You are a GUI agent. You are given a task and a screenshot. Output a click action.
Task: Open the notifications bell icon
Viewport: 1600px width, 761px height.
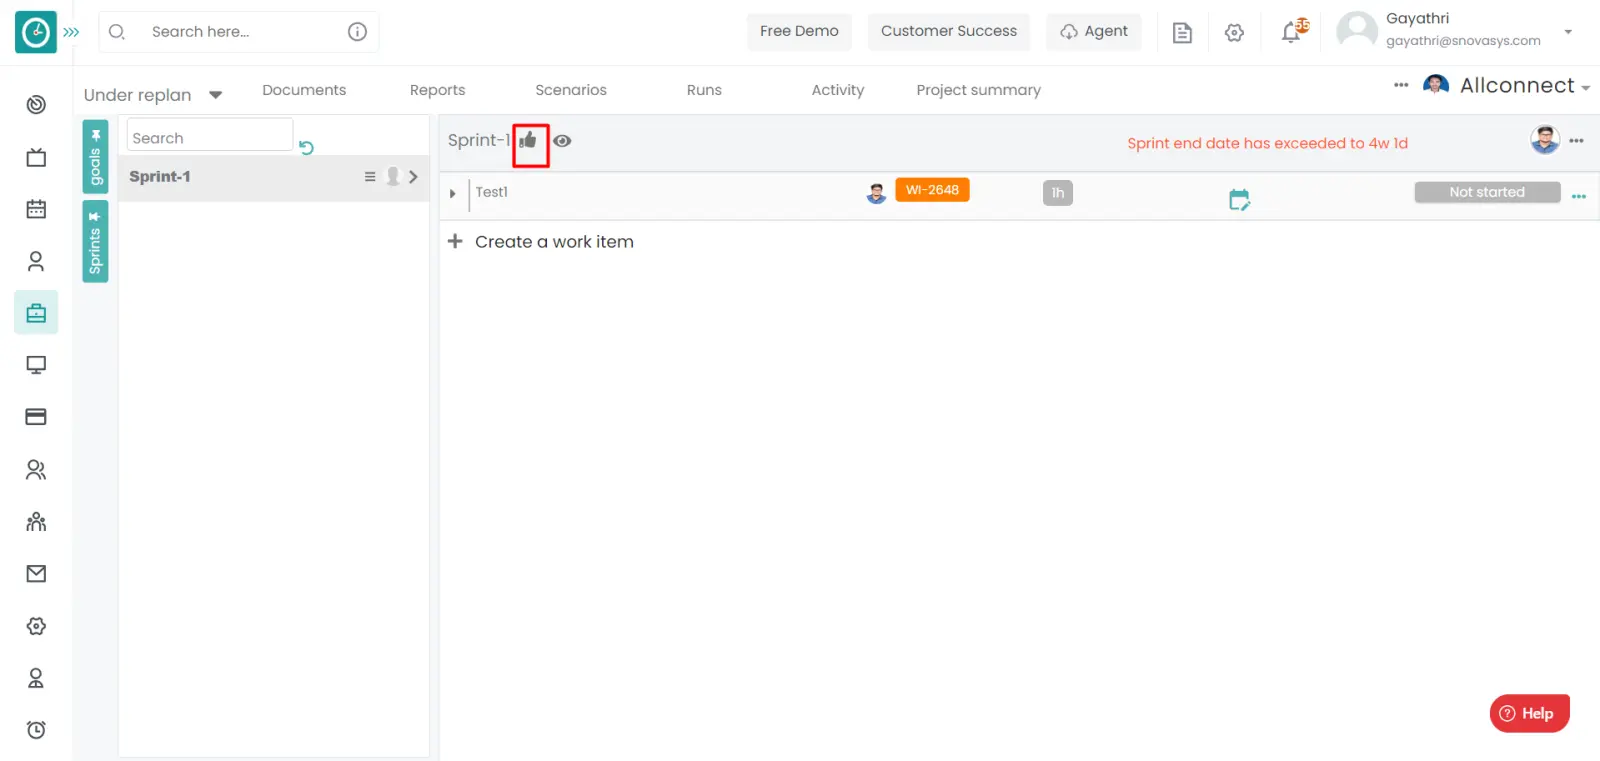1292,32
